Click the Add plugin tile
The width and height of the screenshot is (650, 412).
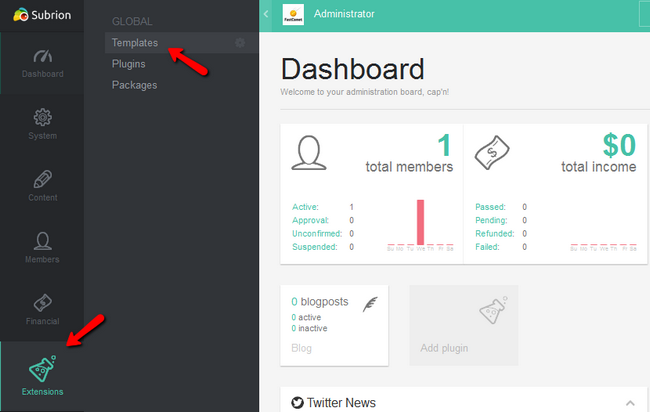pyautogui.click(x=464, y=325)
